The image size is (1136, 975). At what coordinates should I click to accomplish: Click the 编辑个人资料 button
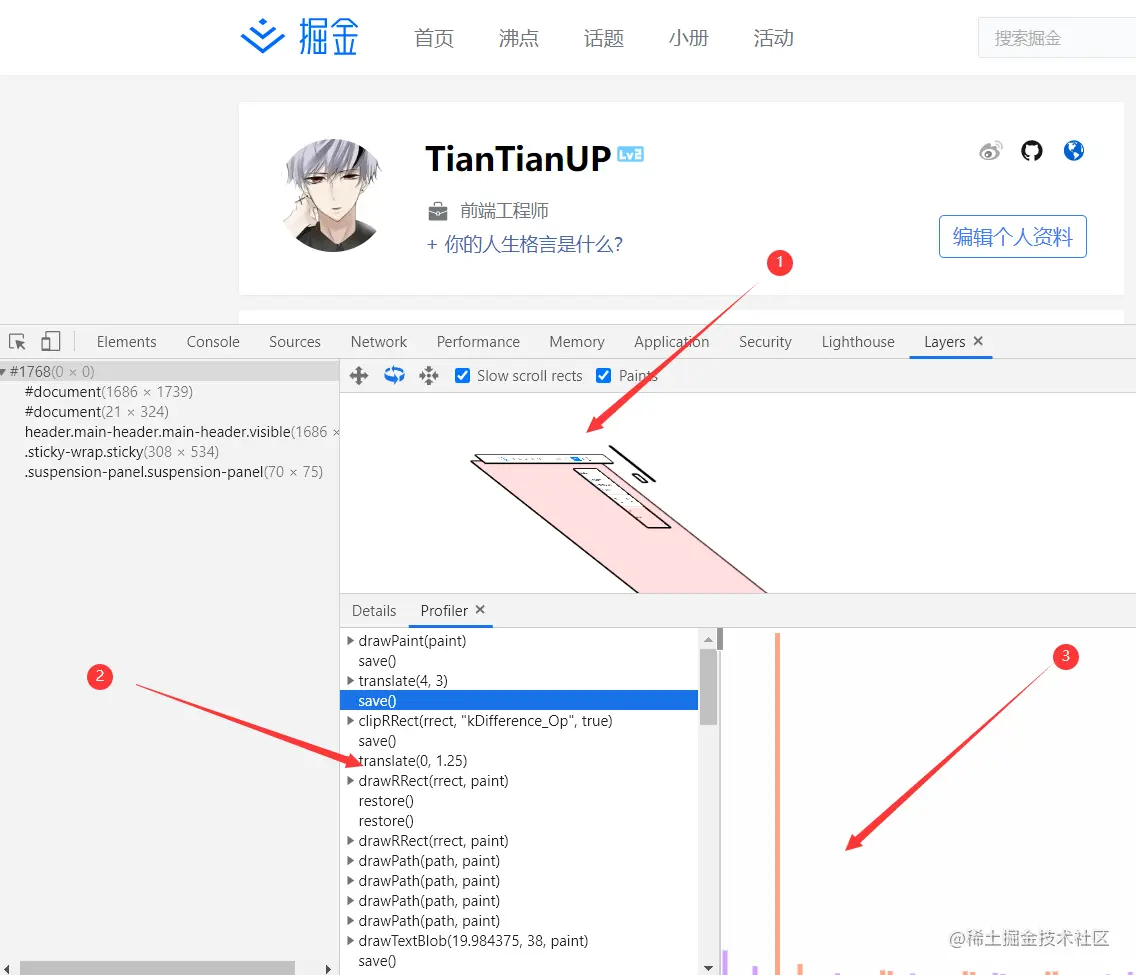(1013, 236)
